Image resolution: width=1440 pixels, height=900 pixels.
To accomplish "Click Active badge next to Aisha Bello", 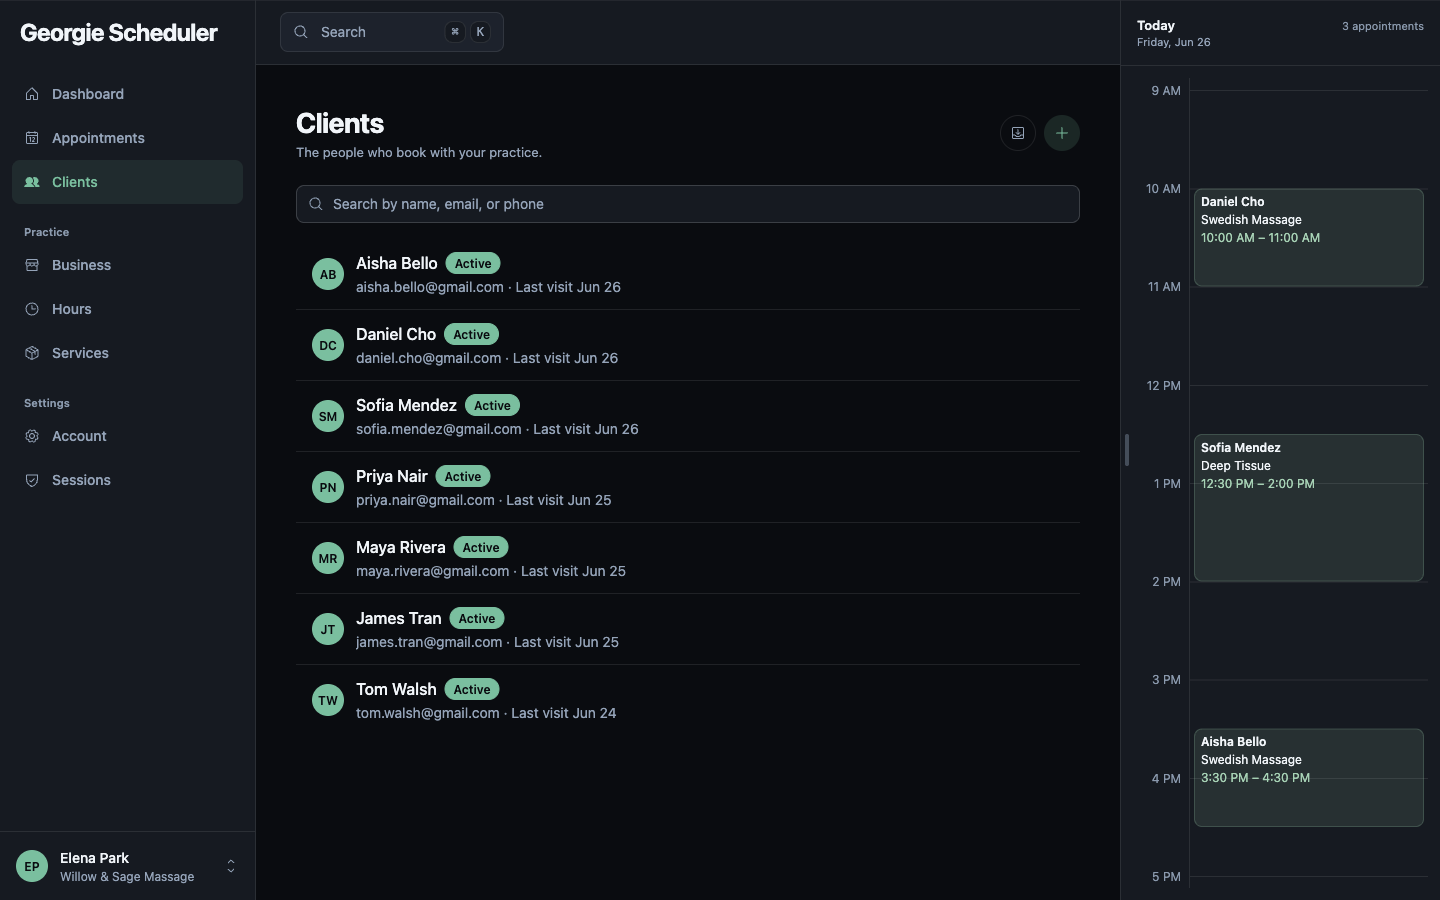I will (473, 263).
